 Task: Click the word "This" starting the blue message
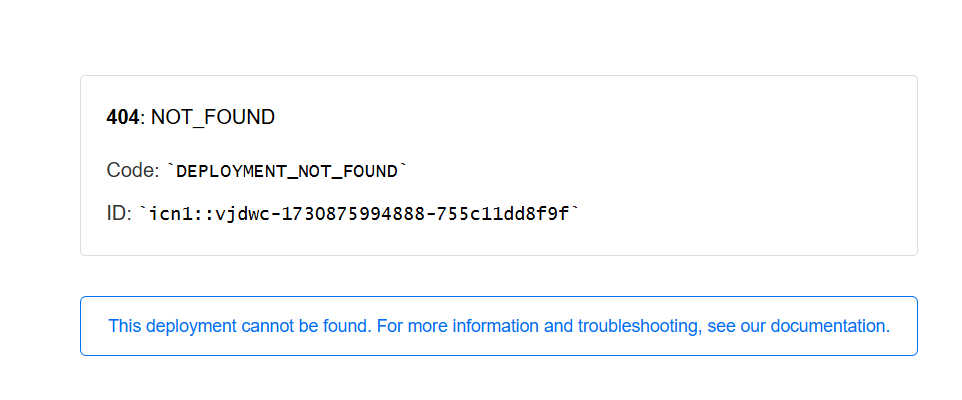(x=124, y=326)
